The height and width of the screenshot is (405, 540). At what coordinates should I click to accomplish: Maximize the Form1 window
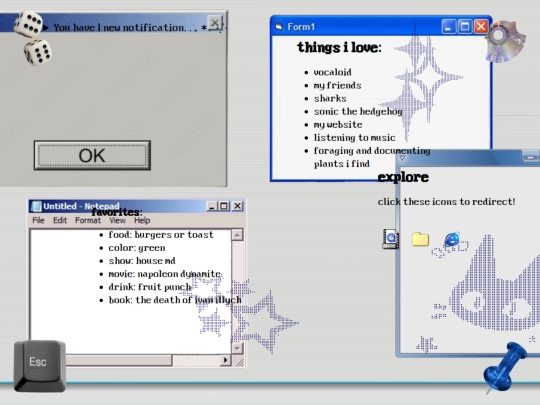pyautogui.click(x=465, y=27)
